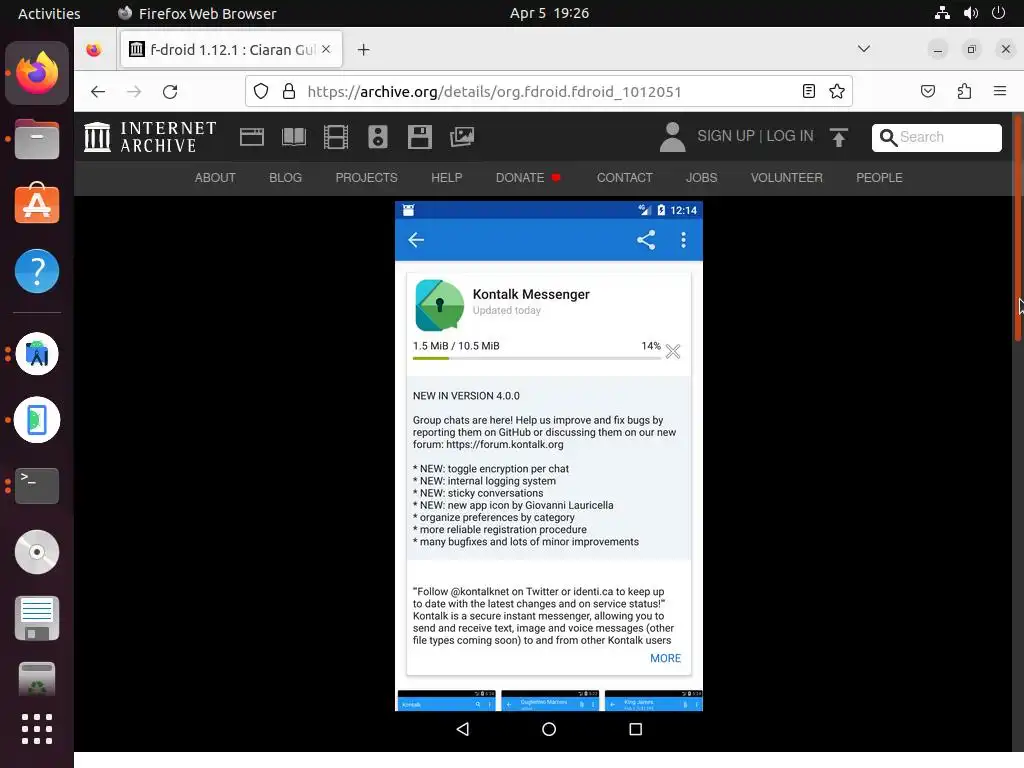This screenshot has height=768, width=1024.
Task: Bookmark this page with star icon
Action: [x=837, y=91]
